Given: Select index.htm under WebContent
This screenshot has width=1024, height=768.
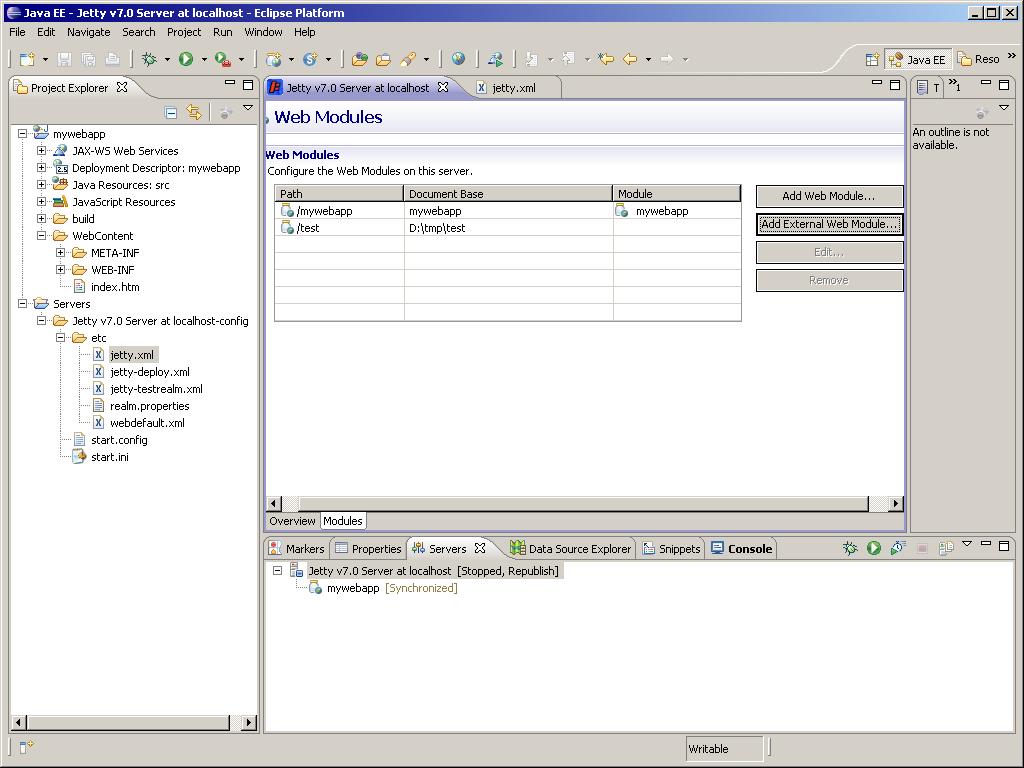Looking at the screenshot, I should click(x=115, y=287).
